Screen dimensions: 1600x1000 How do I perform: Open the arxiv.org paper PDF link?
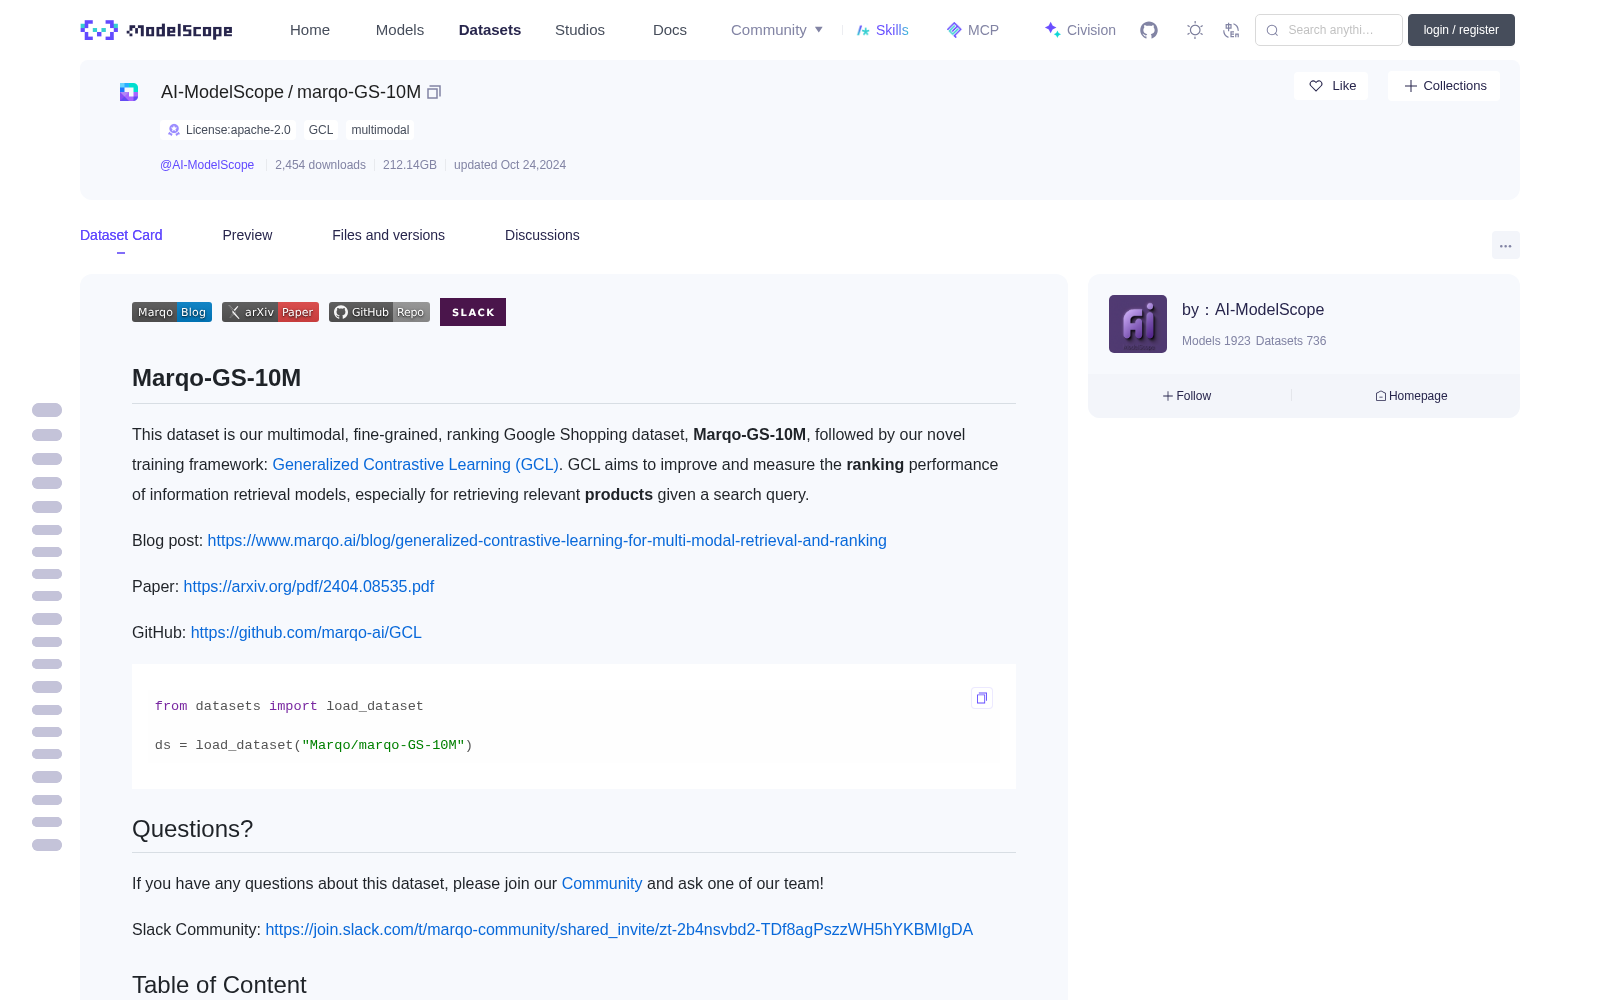309,586
